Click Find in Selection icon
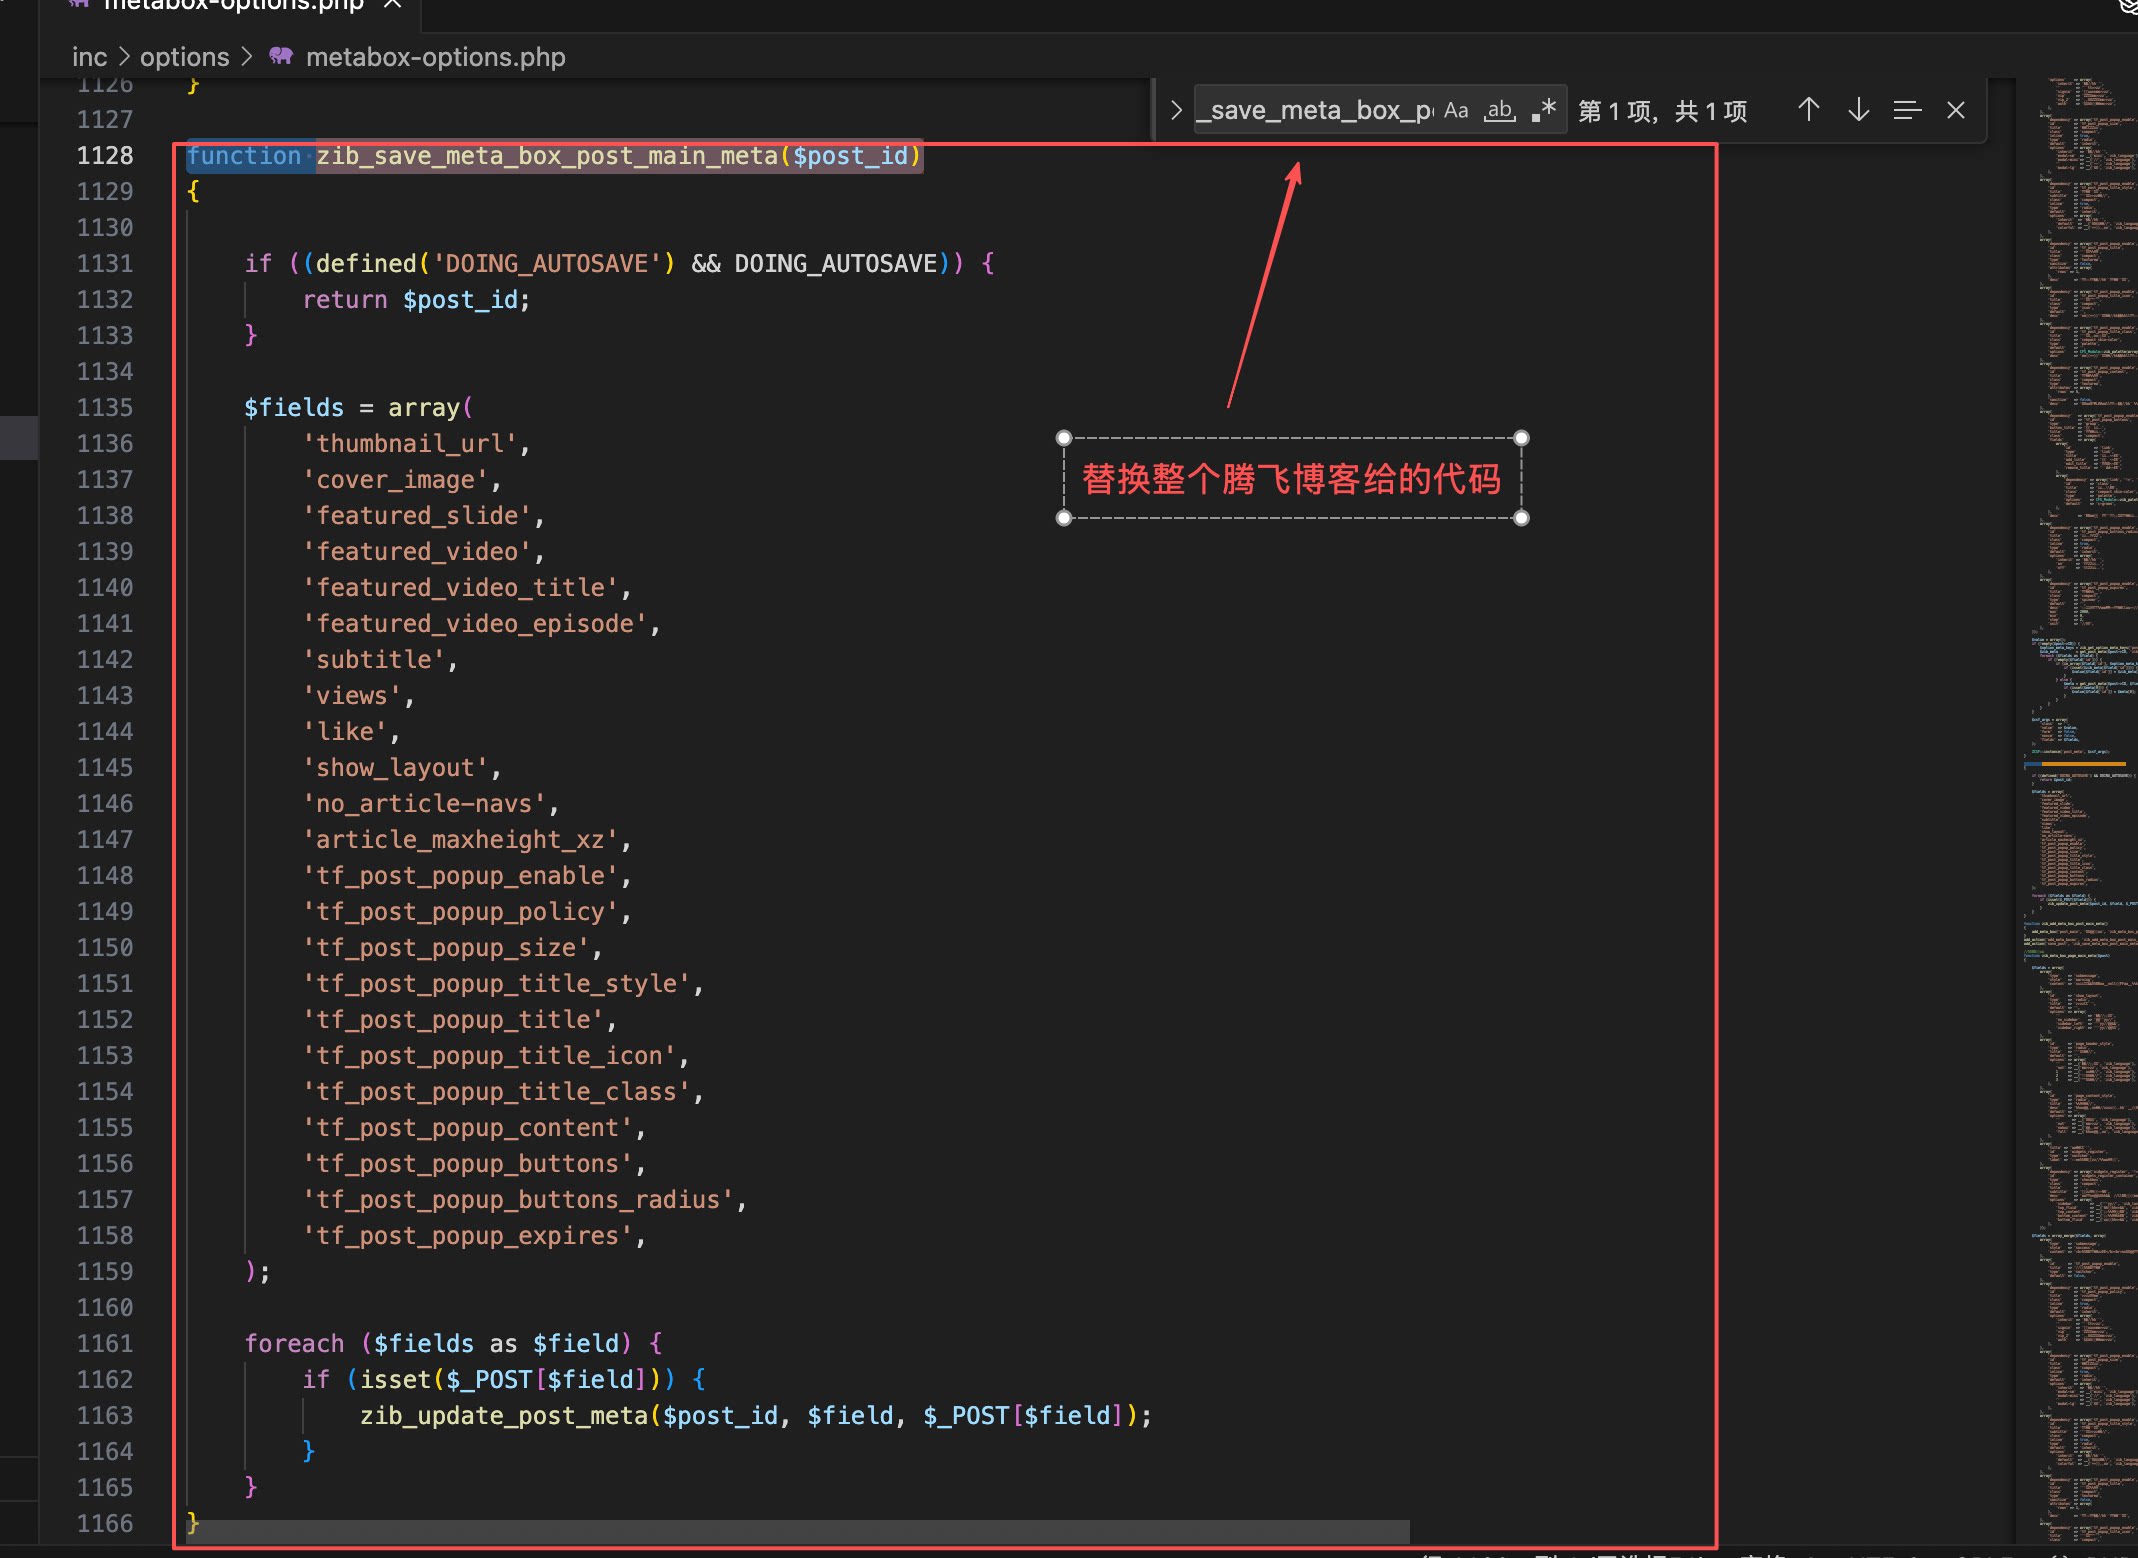This screenshot has width=2138, height=1558. click(1907, 110)
